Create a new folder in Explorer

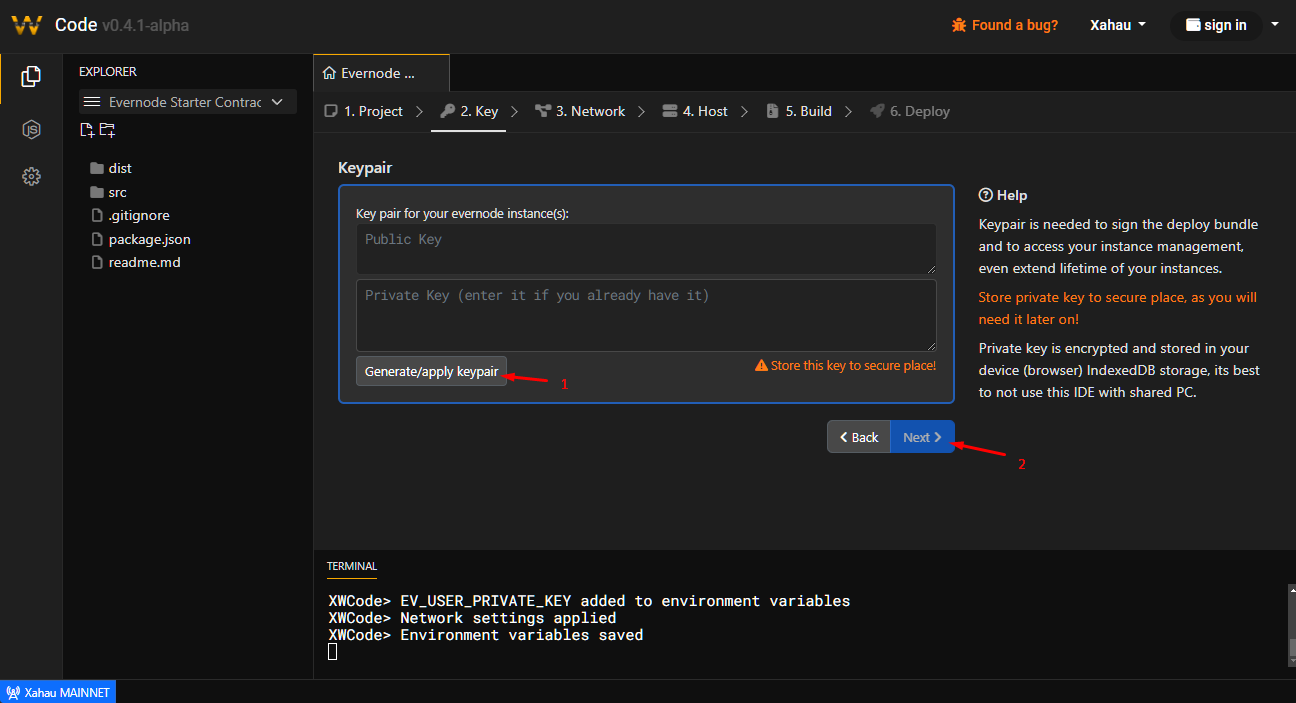[107, 130]
